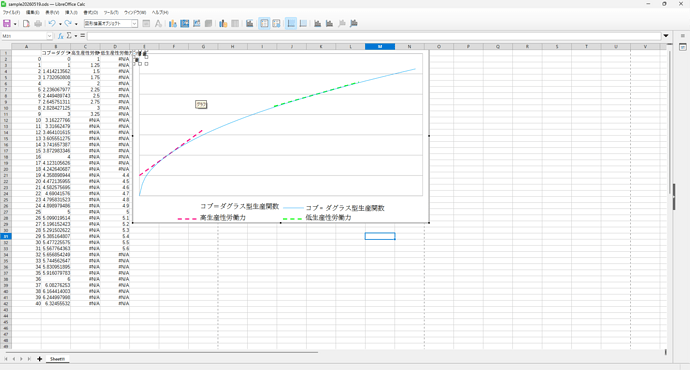This screenshot has height=370, width=690.
Task: Open the Format menu
Action: [x=91, y=13]
